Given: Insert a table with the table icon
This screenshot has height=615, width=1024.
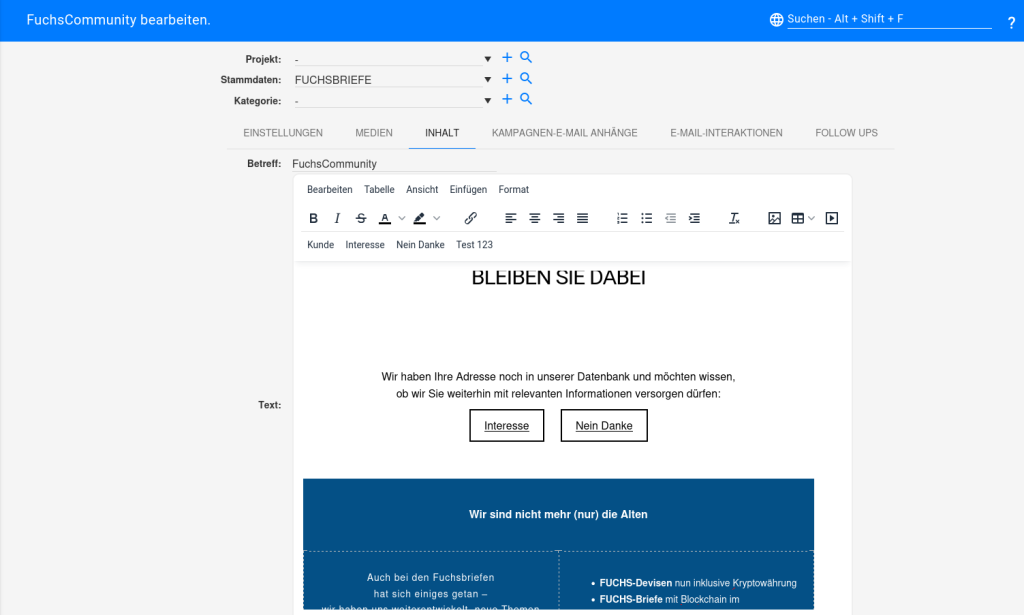Looking at the screenshot, I should (797, 218).
